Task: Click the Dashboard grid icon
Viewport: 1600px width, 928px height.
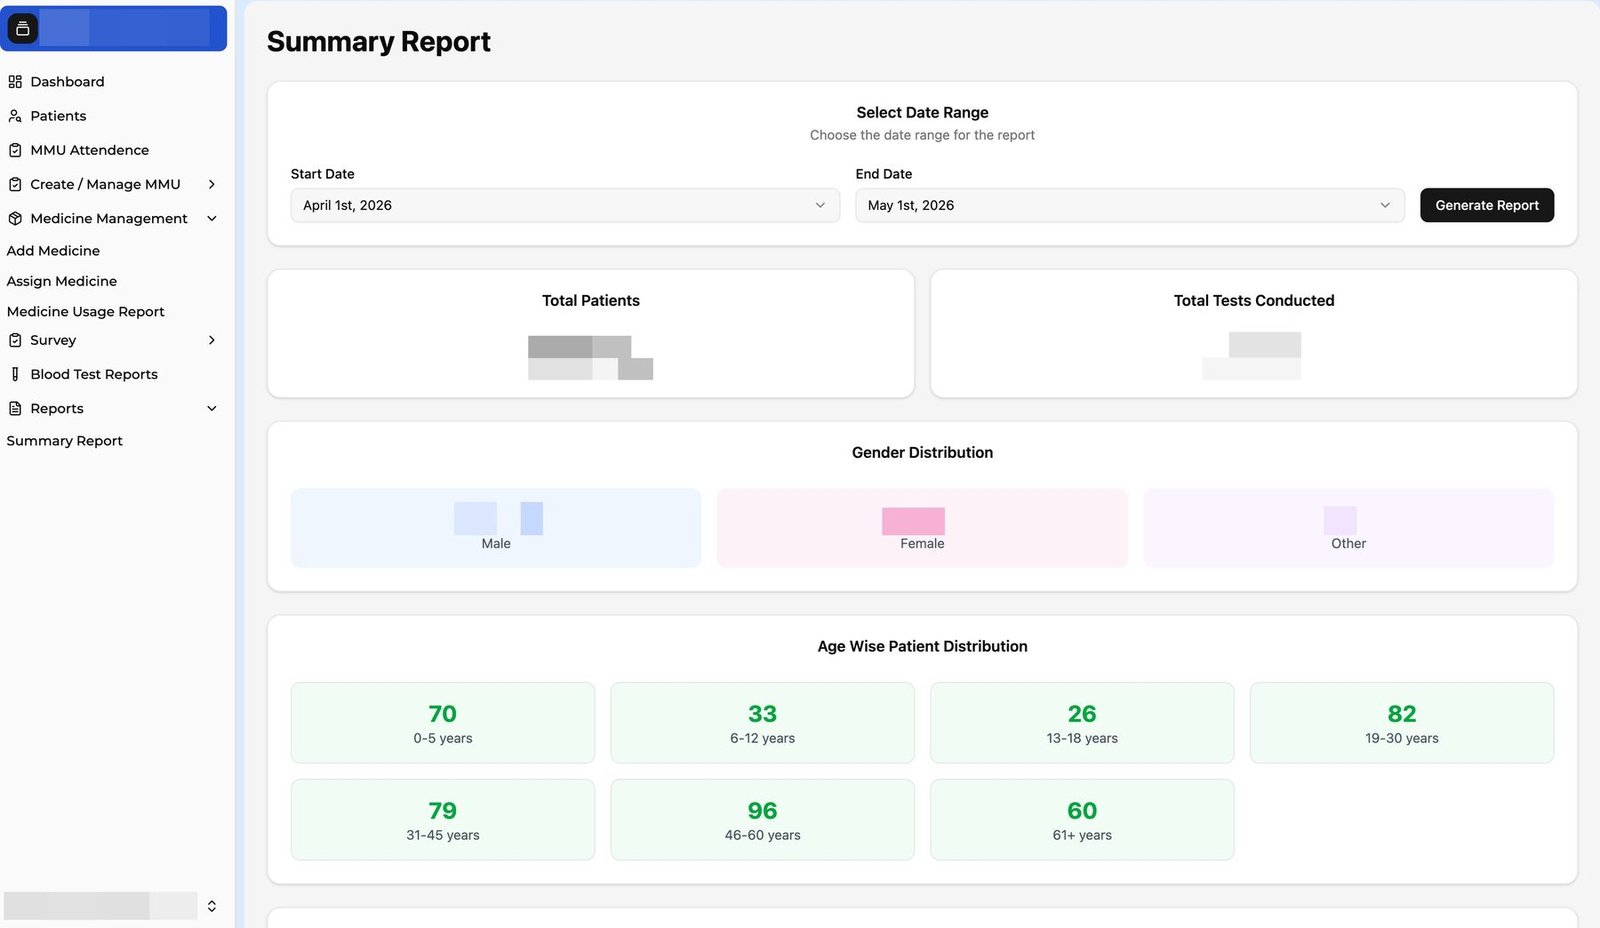Action: (x=15, y=82)
